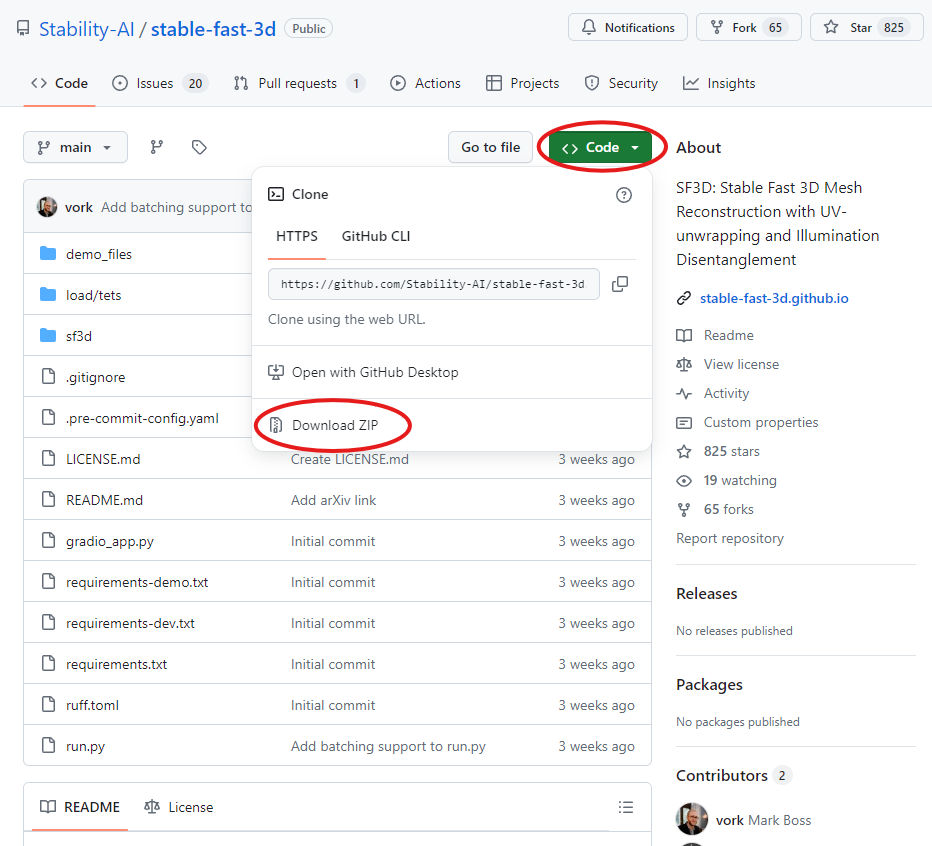Open the tags icon next to the branch selector
Screen dimensions: 932x846
199,147
